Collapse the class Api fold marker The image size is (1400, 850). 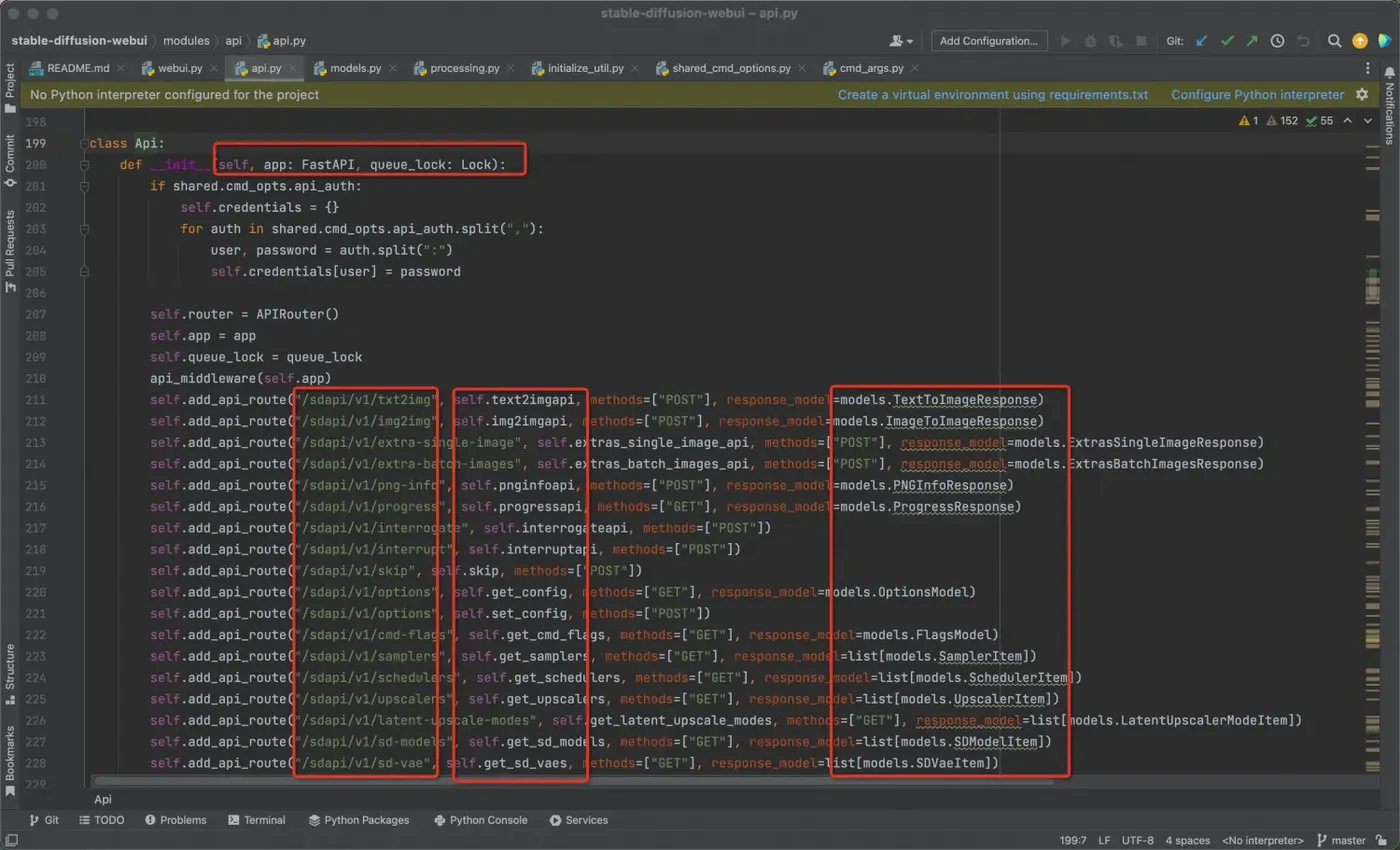[x=85, y=144]
